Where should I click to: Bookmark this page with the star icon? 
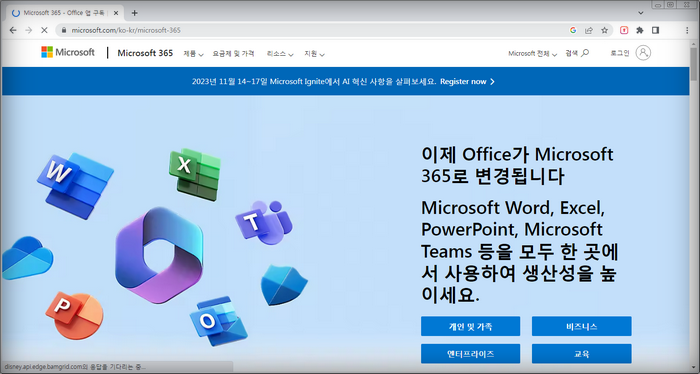pyautogui.click(x=604, y=30)
